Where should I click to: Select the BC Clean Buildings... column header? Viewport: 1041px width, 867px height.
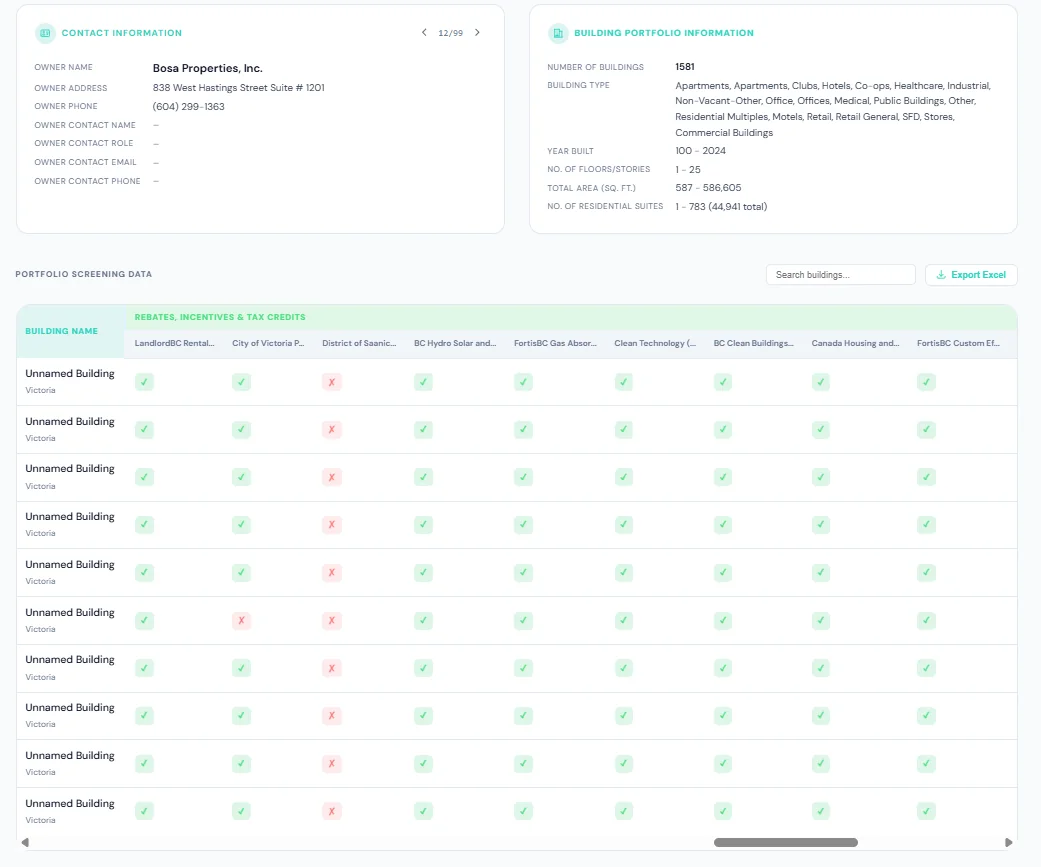click(754, 343)
